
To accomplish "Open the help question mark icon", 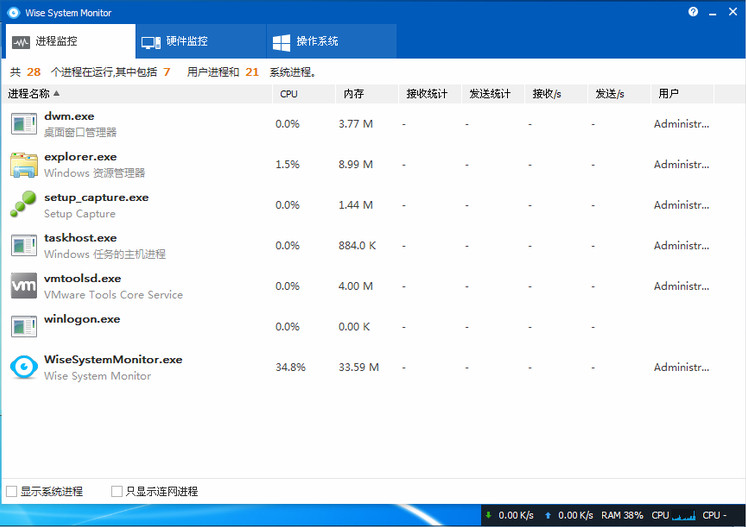I will coord(693,11).
